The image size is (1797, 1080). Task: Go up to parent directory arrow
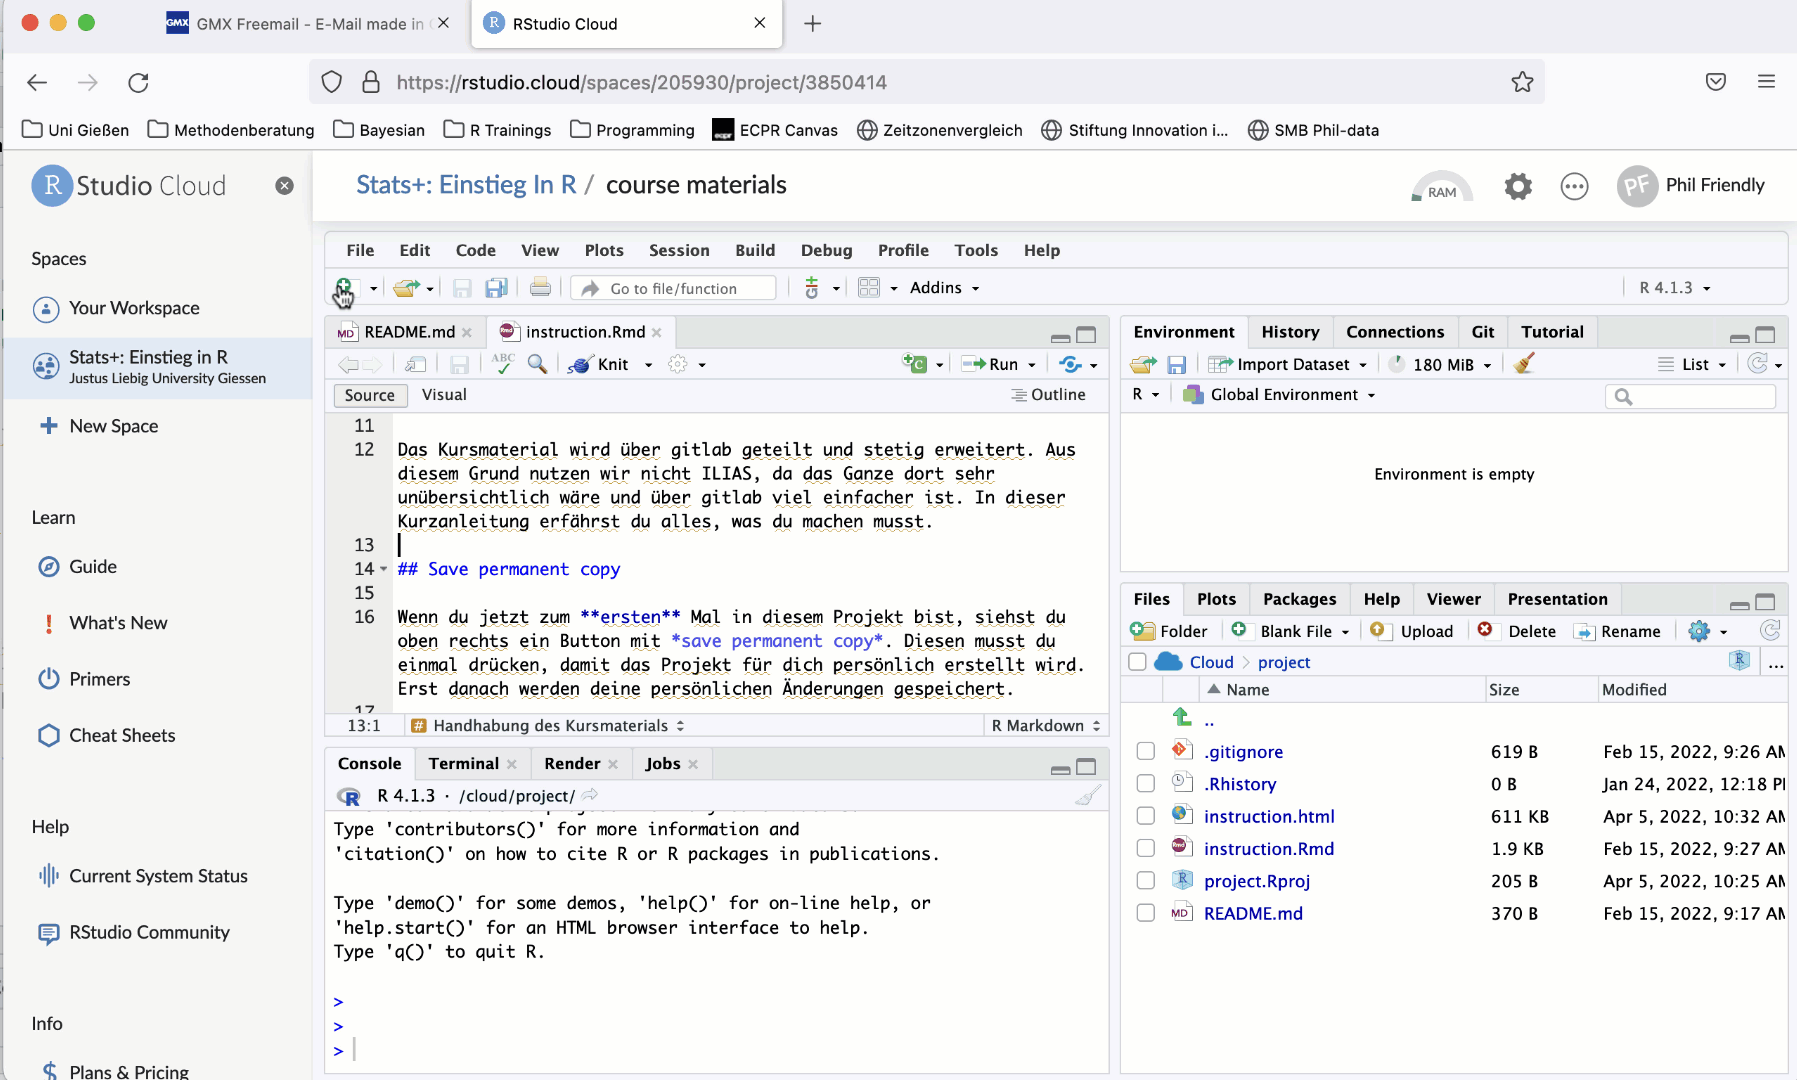[1183, 718]
